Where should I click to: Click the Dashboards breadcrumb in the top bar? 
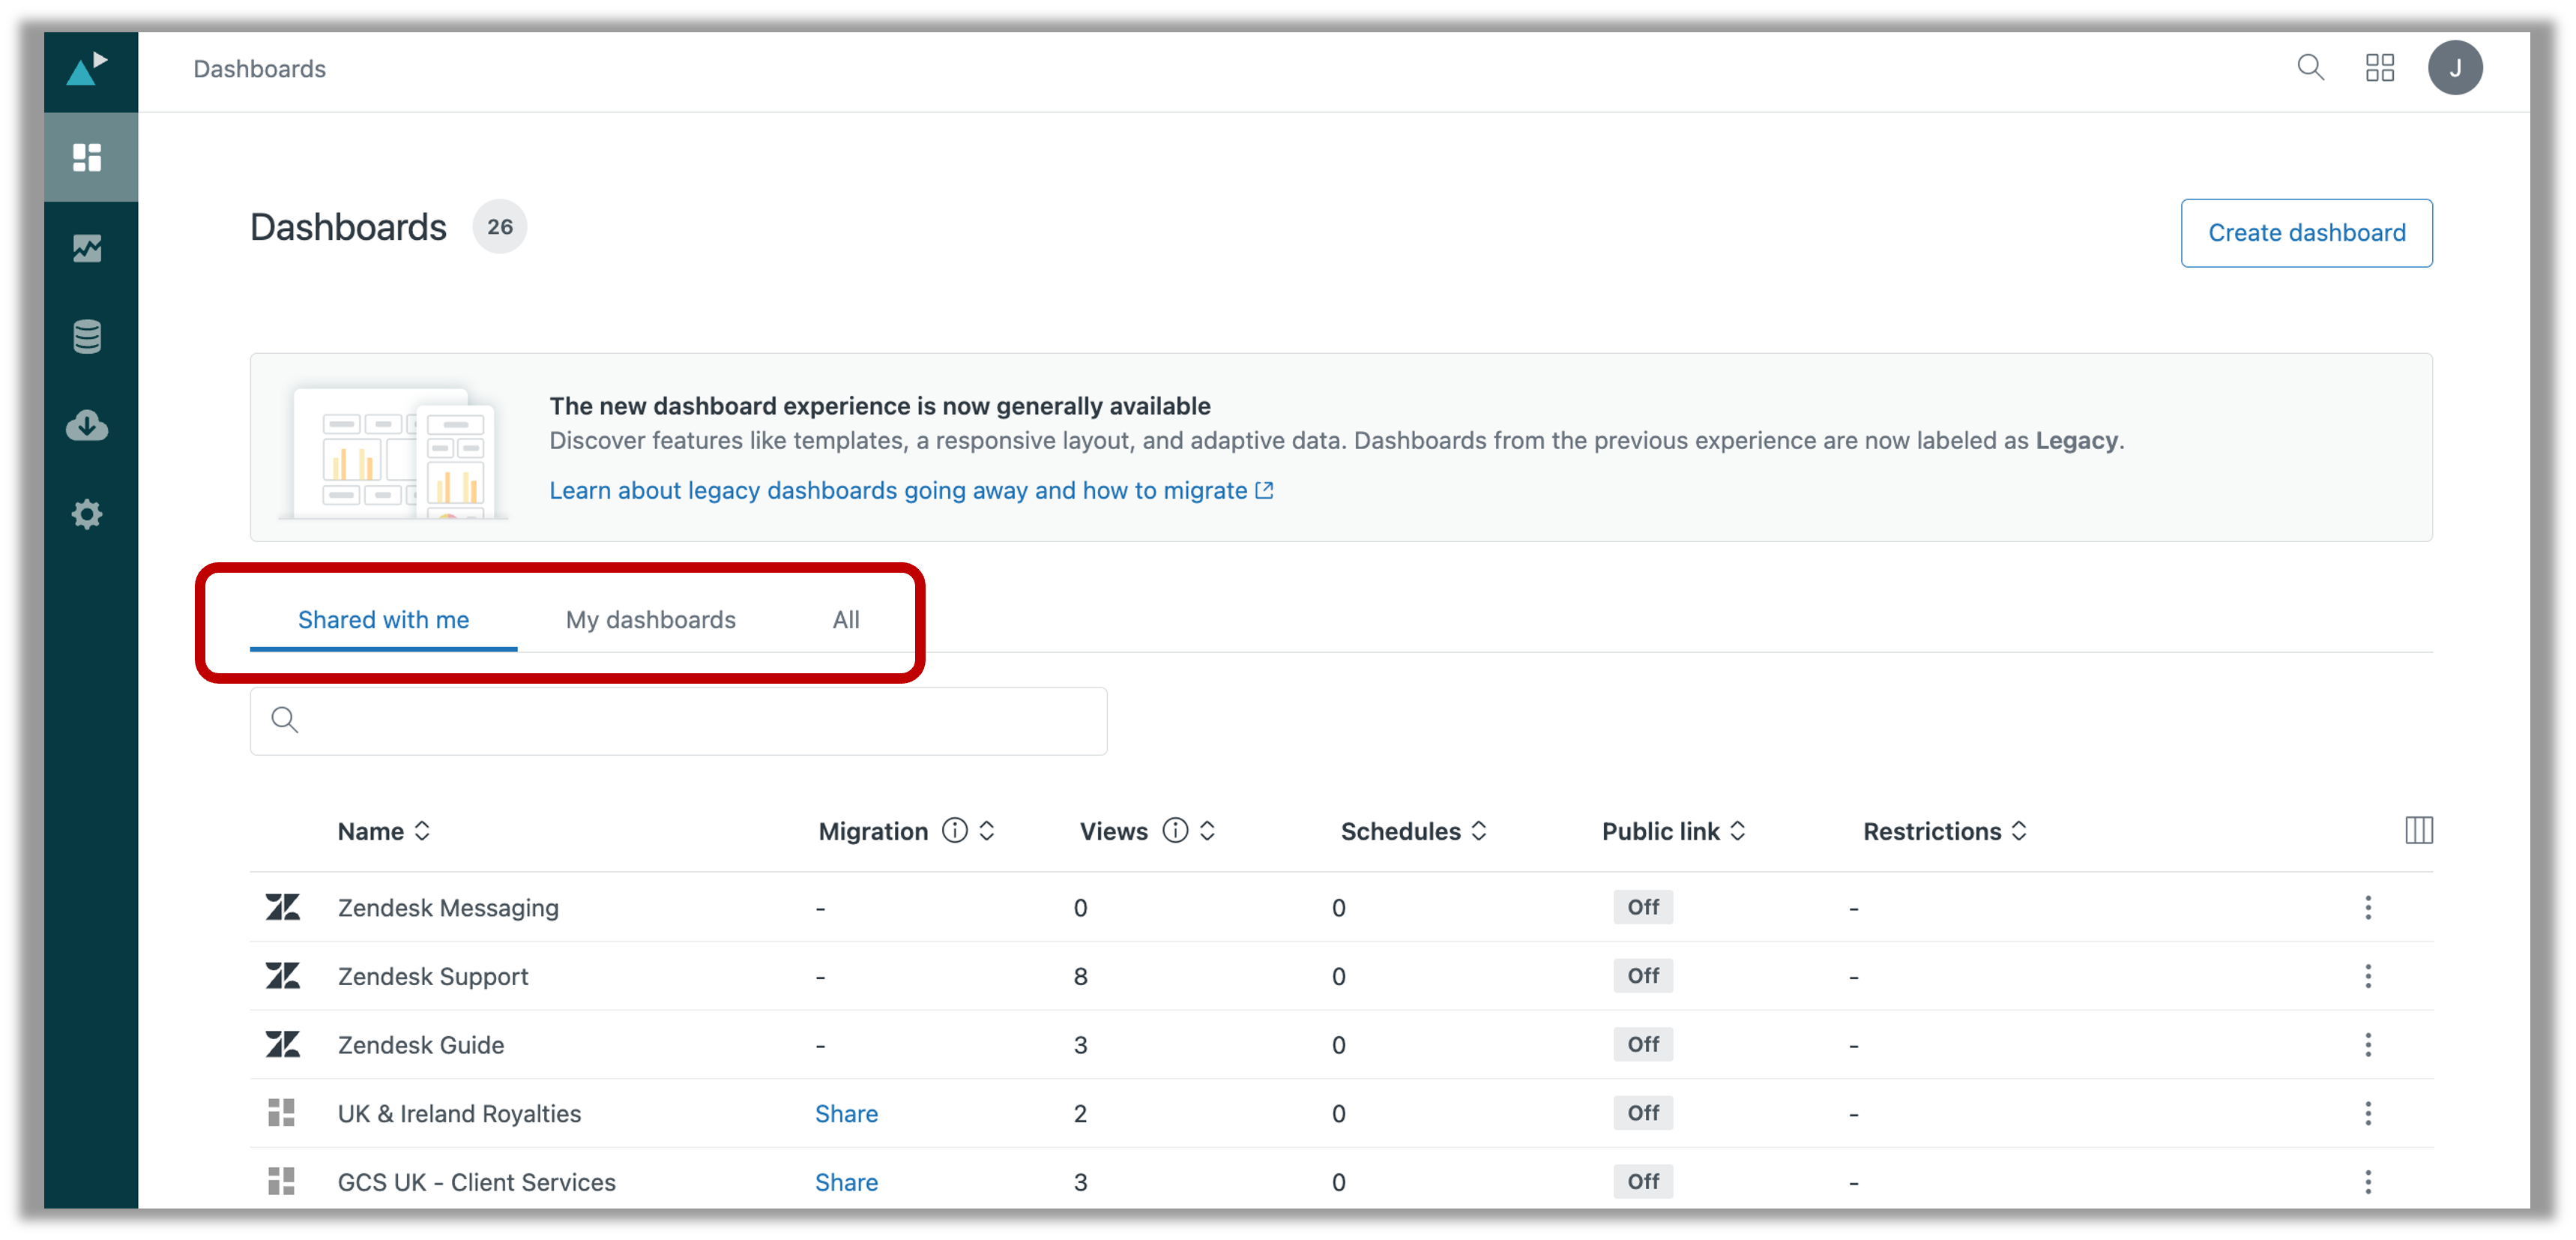tap(259, 69)
